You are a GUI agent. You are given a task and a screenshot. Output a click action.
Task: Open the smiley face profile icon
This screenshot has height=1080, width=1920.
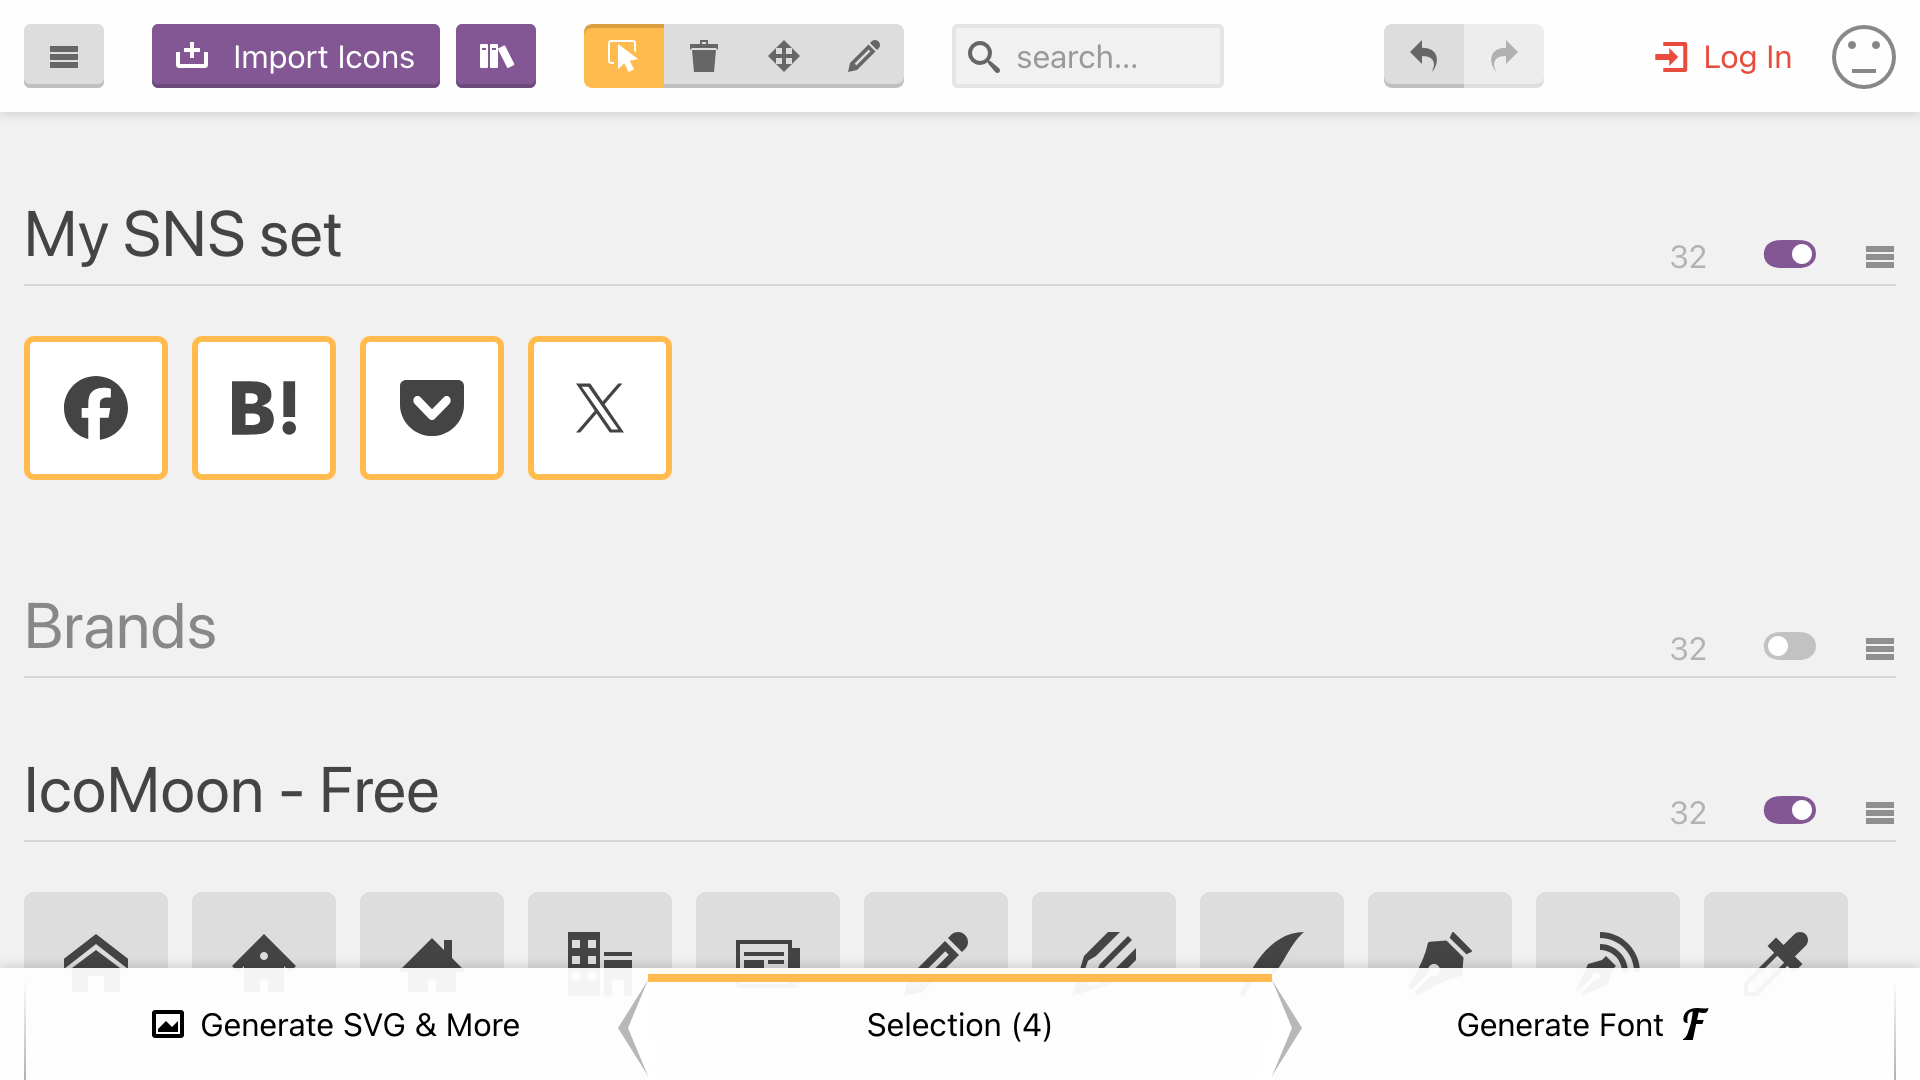click(x=1863, y=57)
